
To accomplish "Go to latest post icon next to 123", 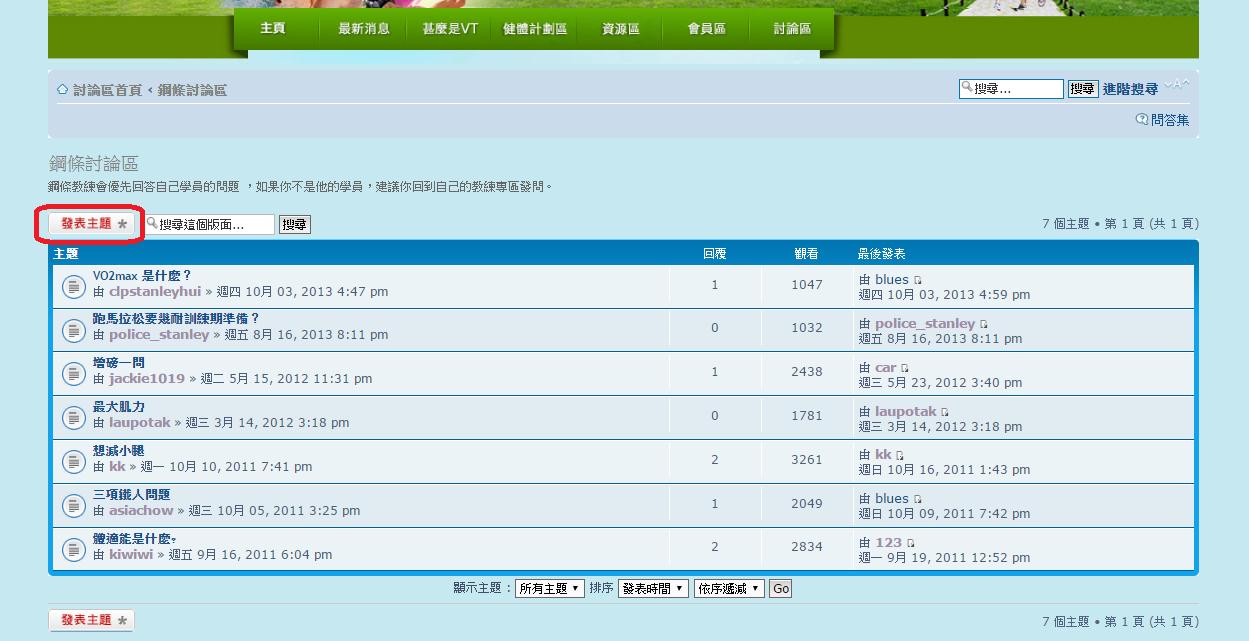I will tap(911, 544).
